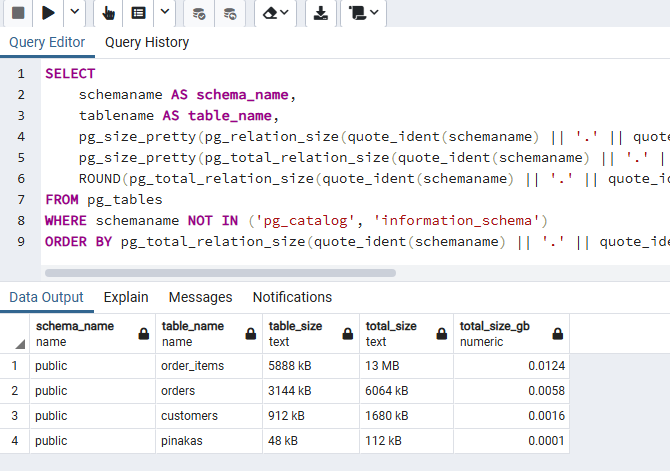Open the Notifications tab

tap(292, 297)
